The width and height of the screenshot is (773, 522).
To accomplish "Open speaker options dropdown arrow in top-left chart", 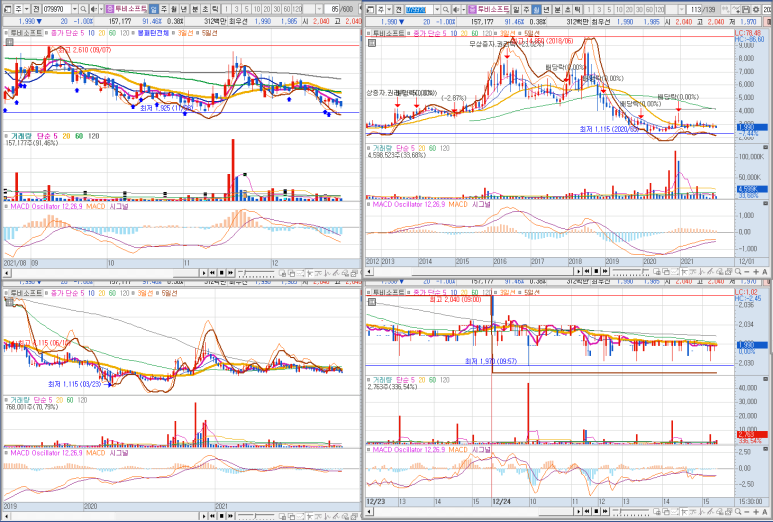I will [x=101, y=9].
